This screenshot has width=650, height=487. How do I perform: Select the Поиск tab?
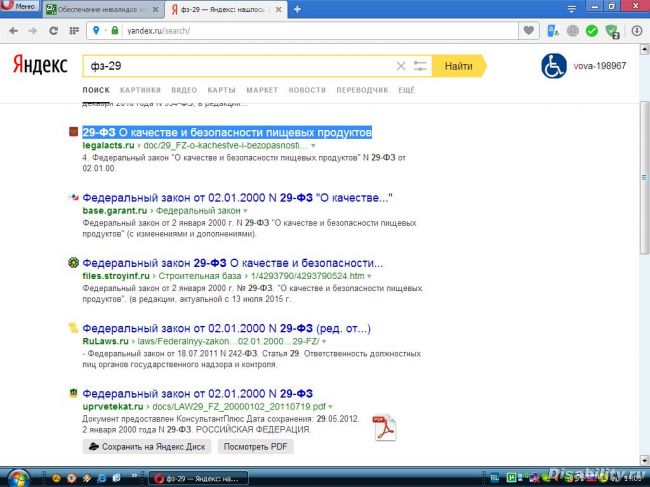point(96,90)
